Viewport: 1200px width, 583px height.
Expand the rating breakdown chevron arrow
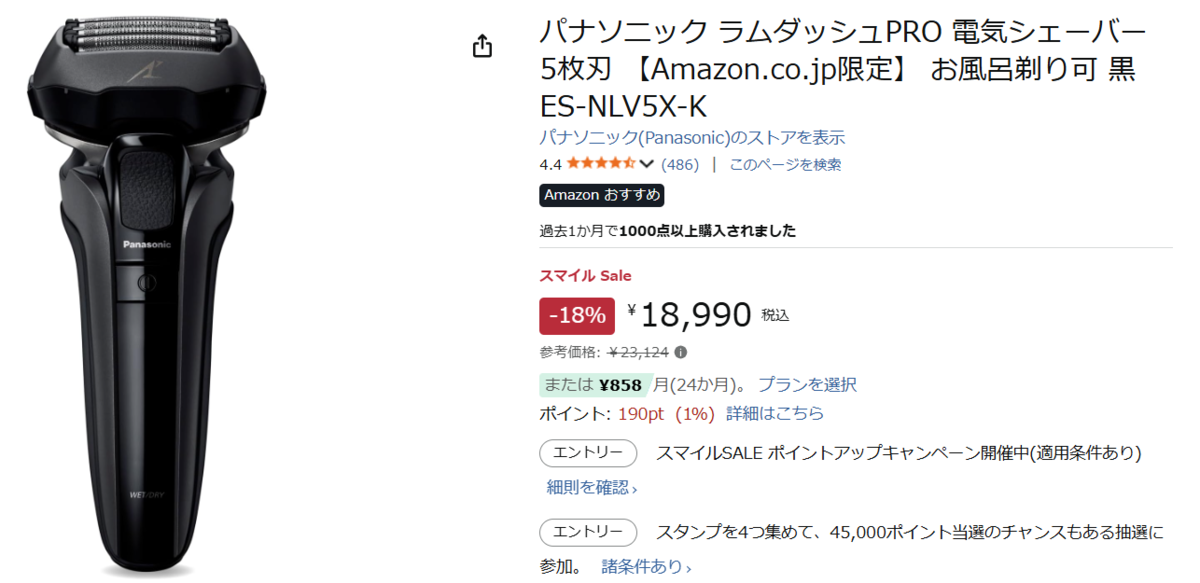646,164
